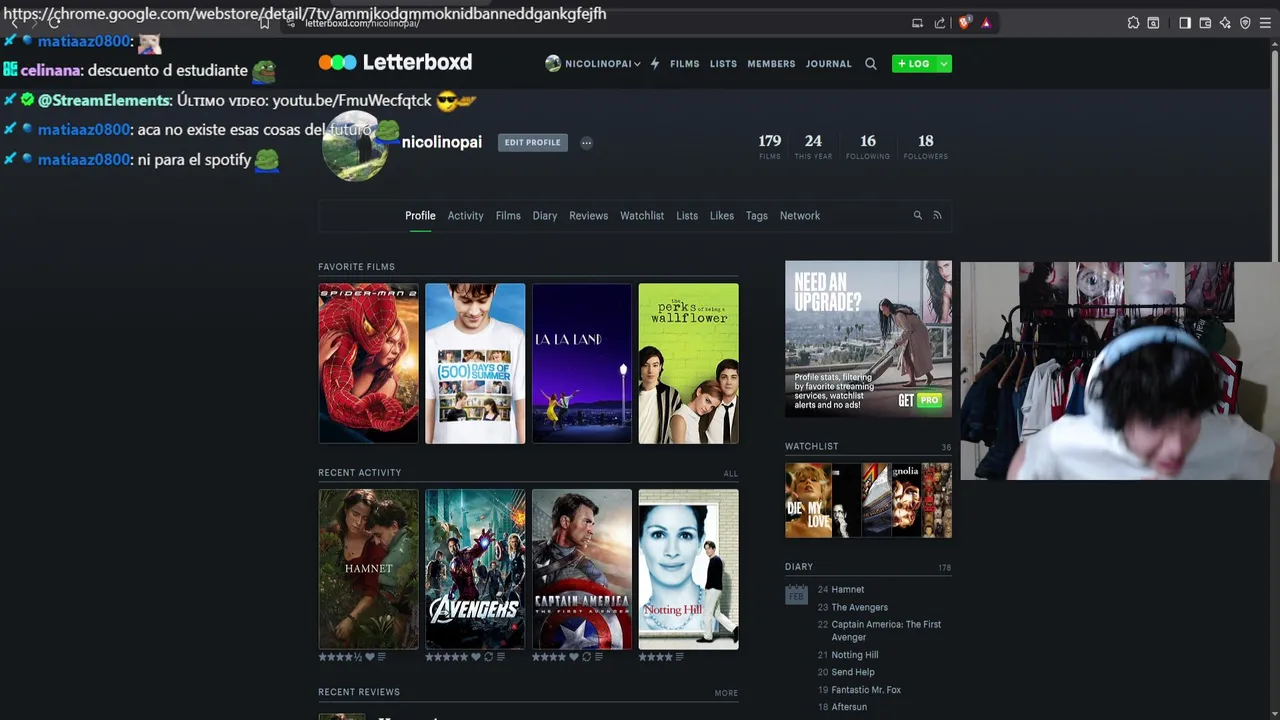Open the Brave hamburger main menu
The height and width of the screenshot is (720, 1280).
[x=1267, y=23]
